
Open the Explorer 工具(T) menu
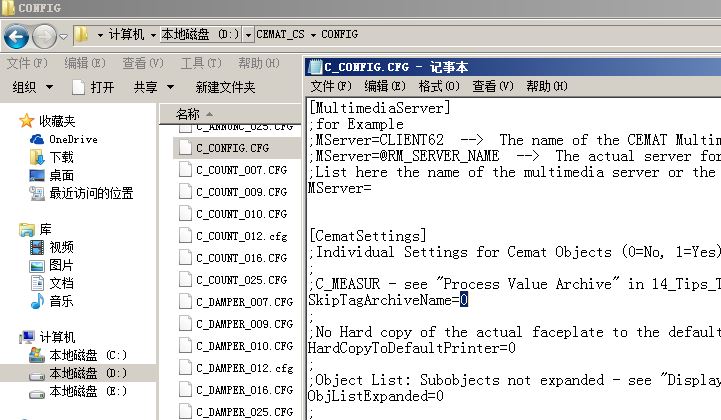(x=201, y=63)
